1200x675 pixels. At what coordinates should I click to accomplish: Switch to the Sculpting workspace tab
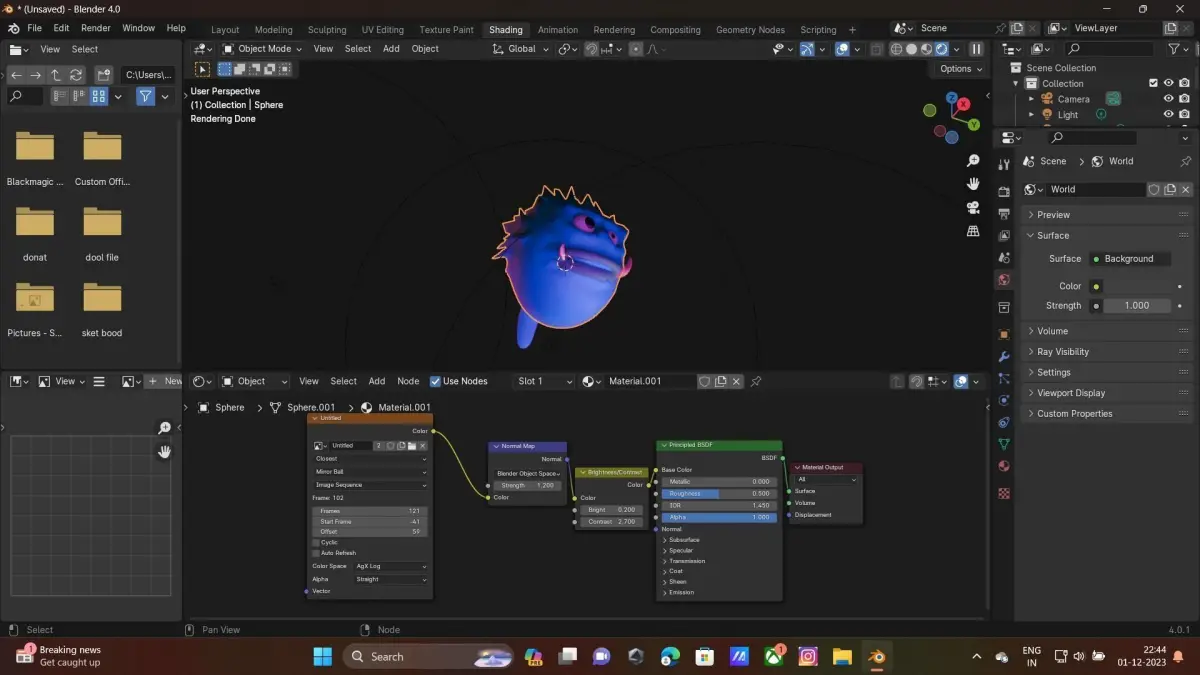click(327, 29)
